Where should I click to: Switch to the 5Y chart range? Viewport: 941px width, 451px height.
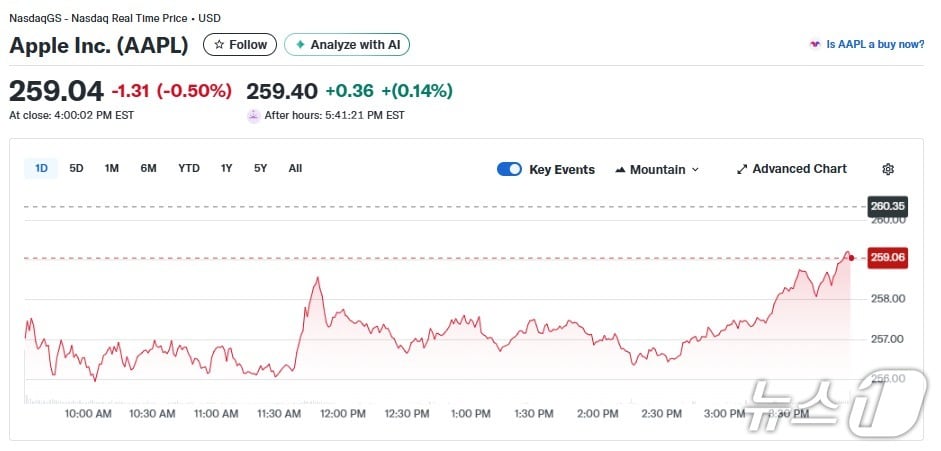click(260, 168)
